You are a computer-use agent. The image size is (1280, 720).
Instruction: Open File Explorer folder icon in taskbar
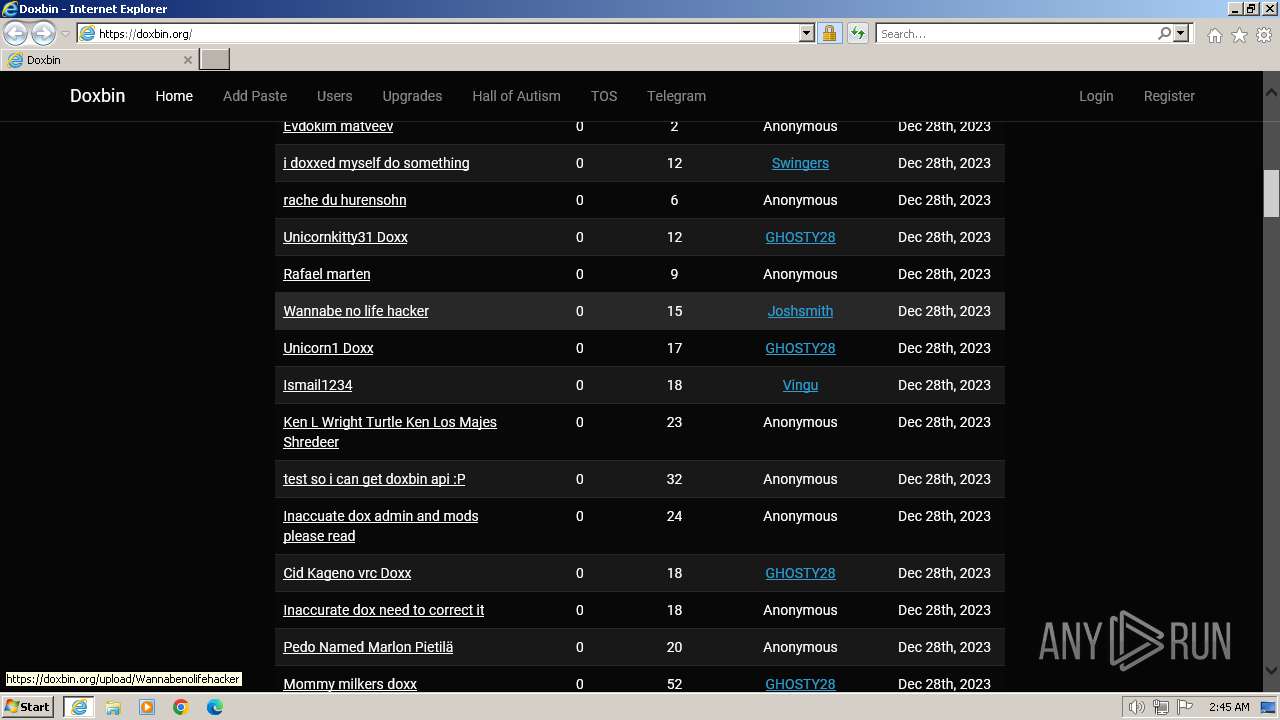point(113,707)
